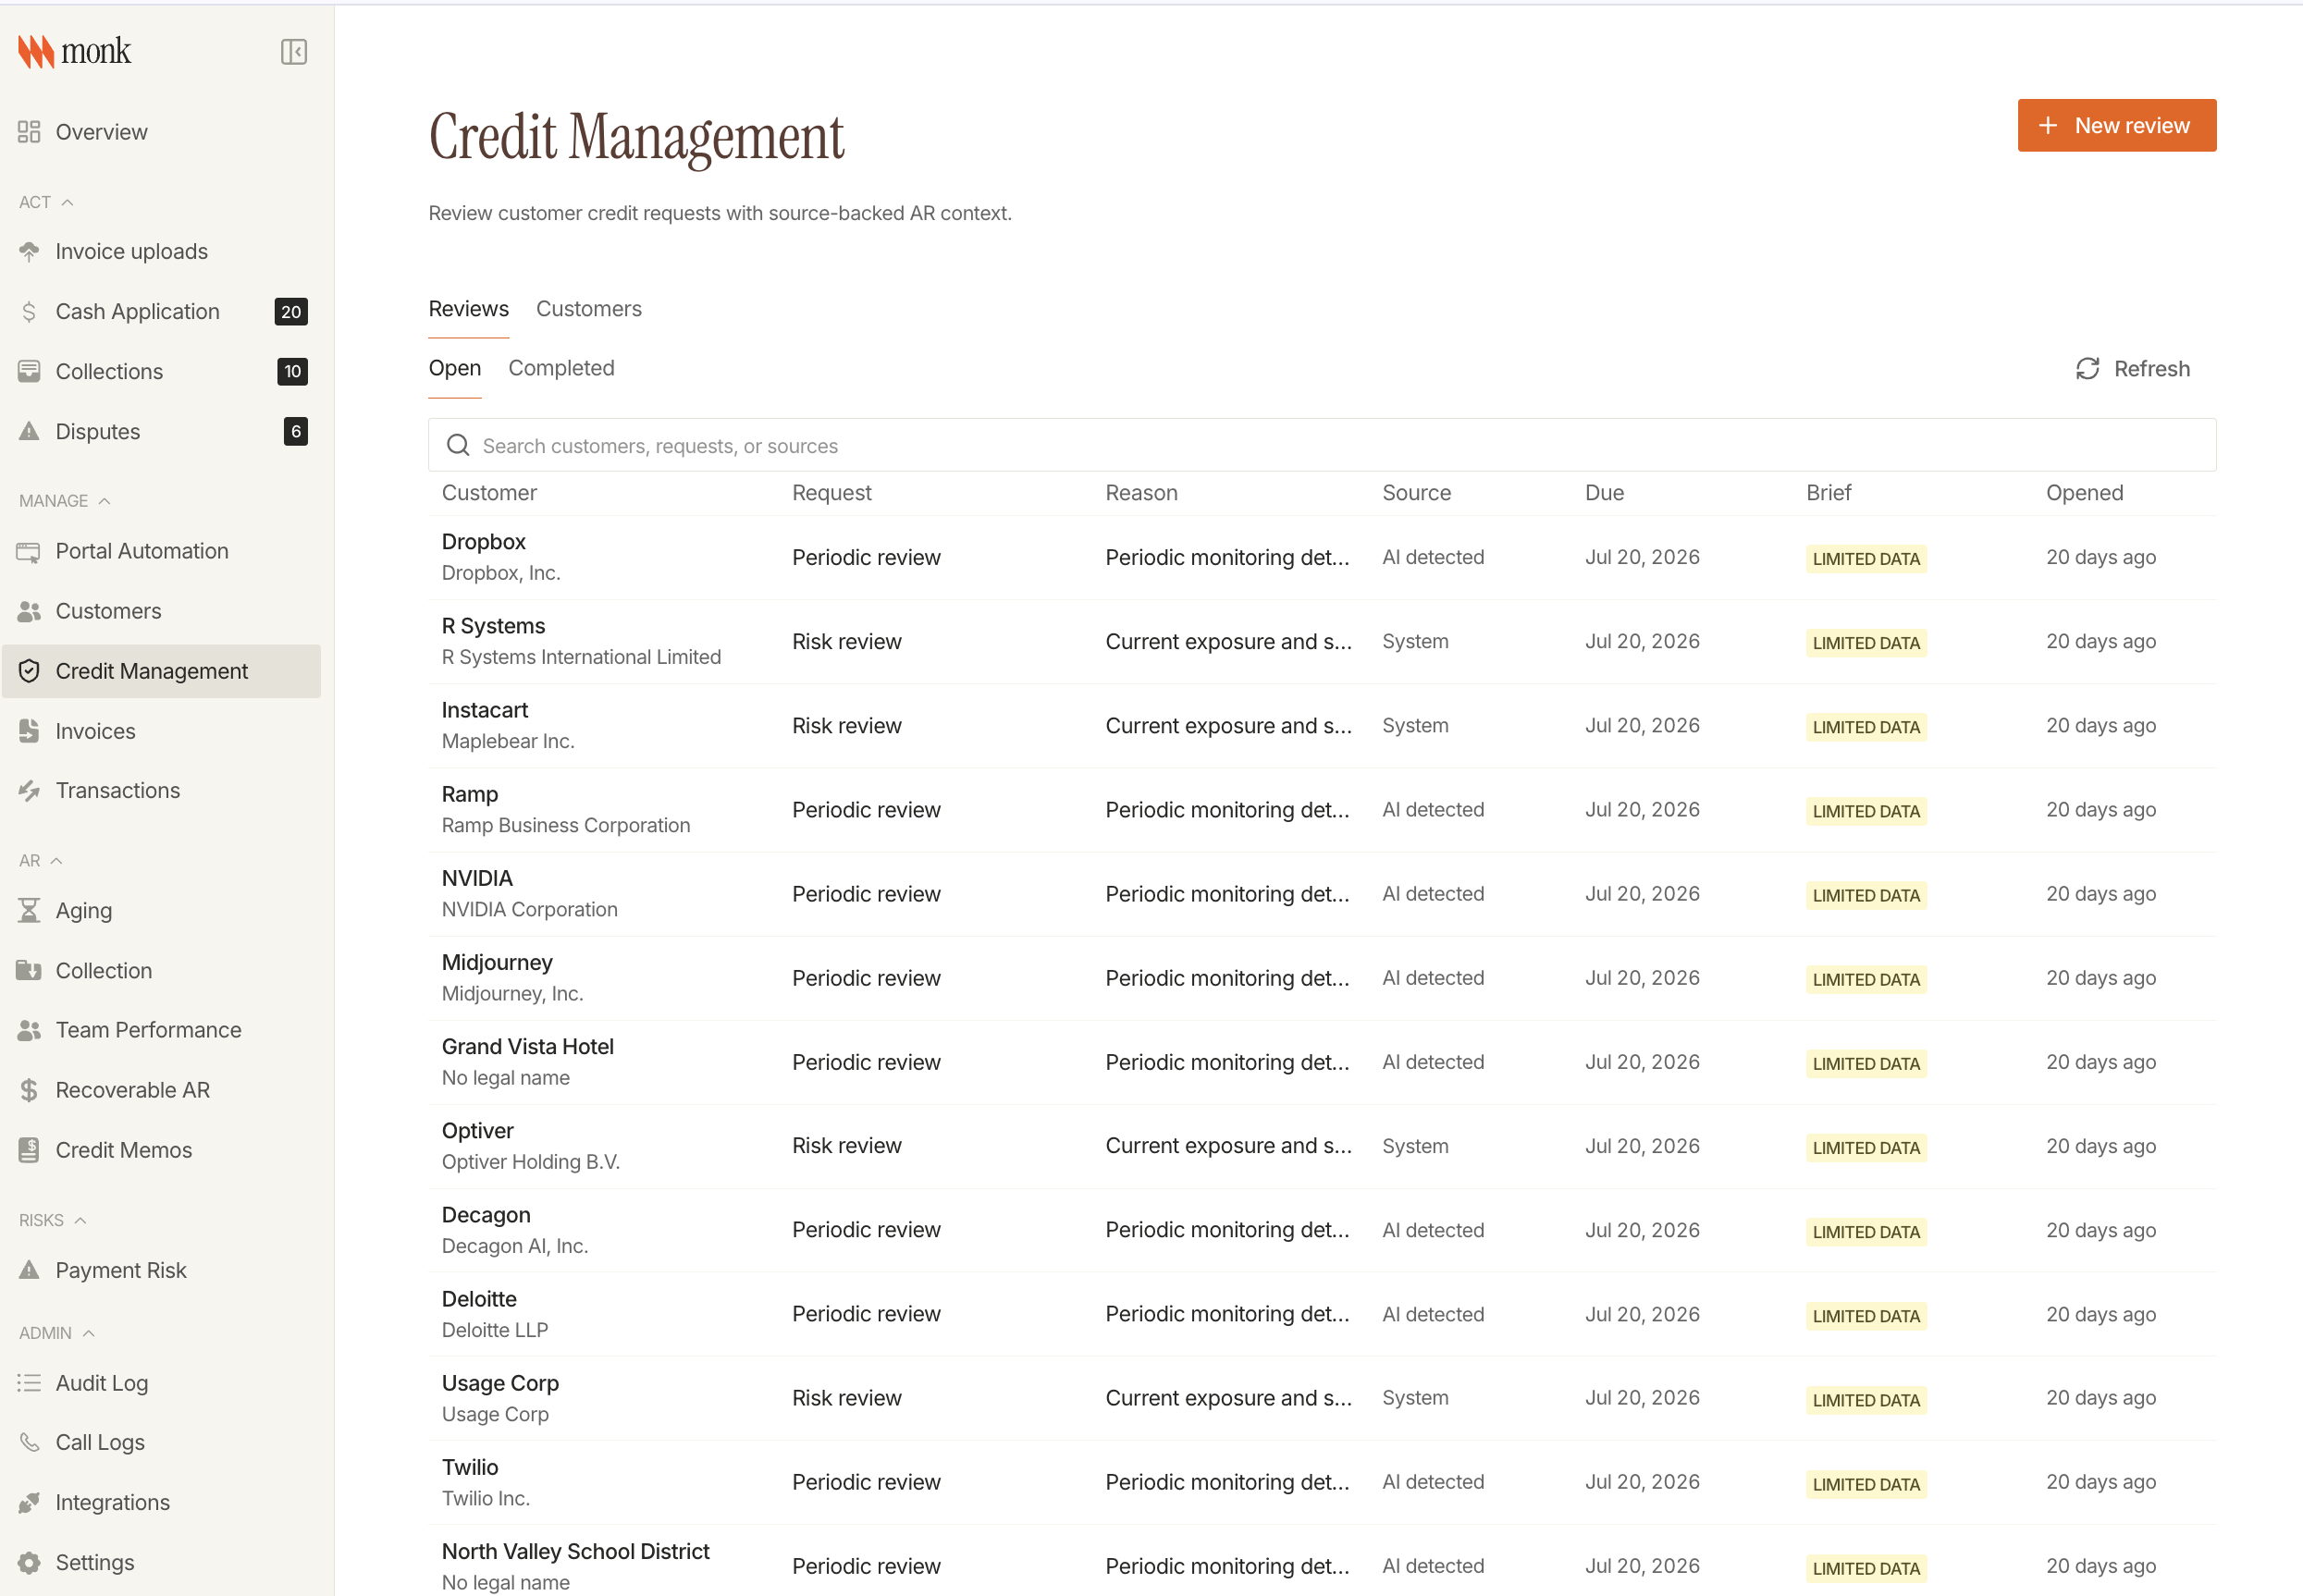Image resolution: width=2303 pixels, height=1596 pixels.
Task: Click the Call Logs phone icon
Action: point(29,1442)
